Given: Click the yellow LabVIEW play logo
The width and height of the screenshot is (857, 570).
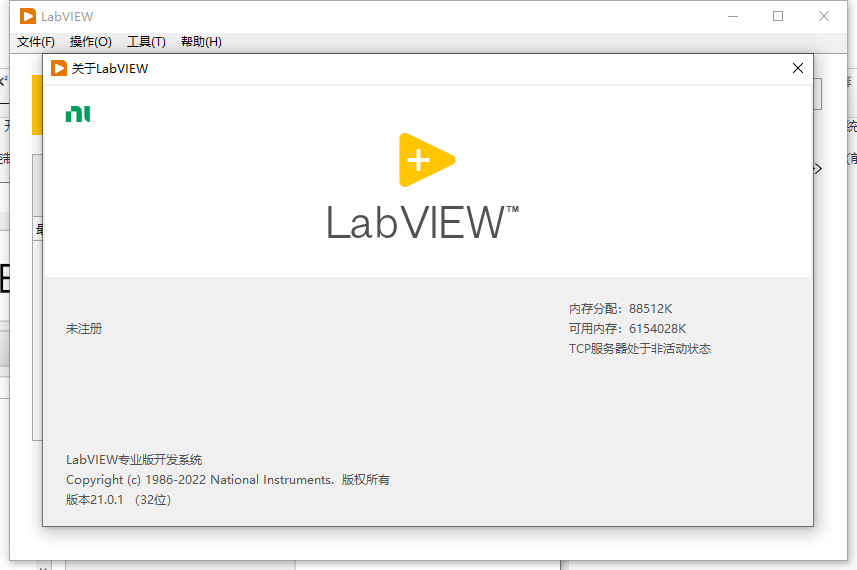Looking at the screenshot, I should pyautogui.click(x=427, y=160).
